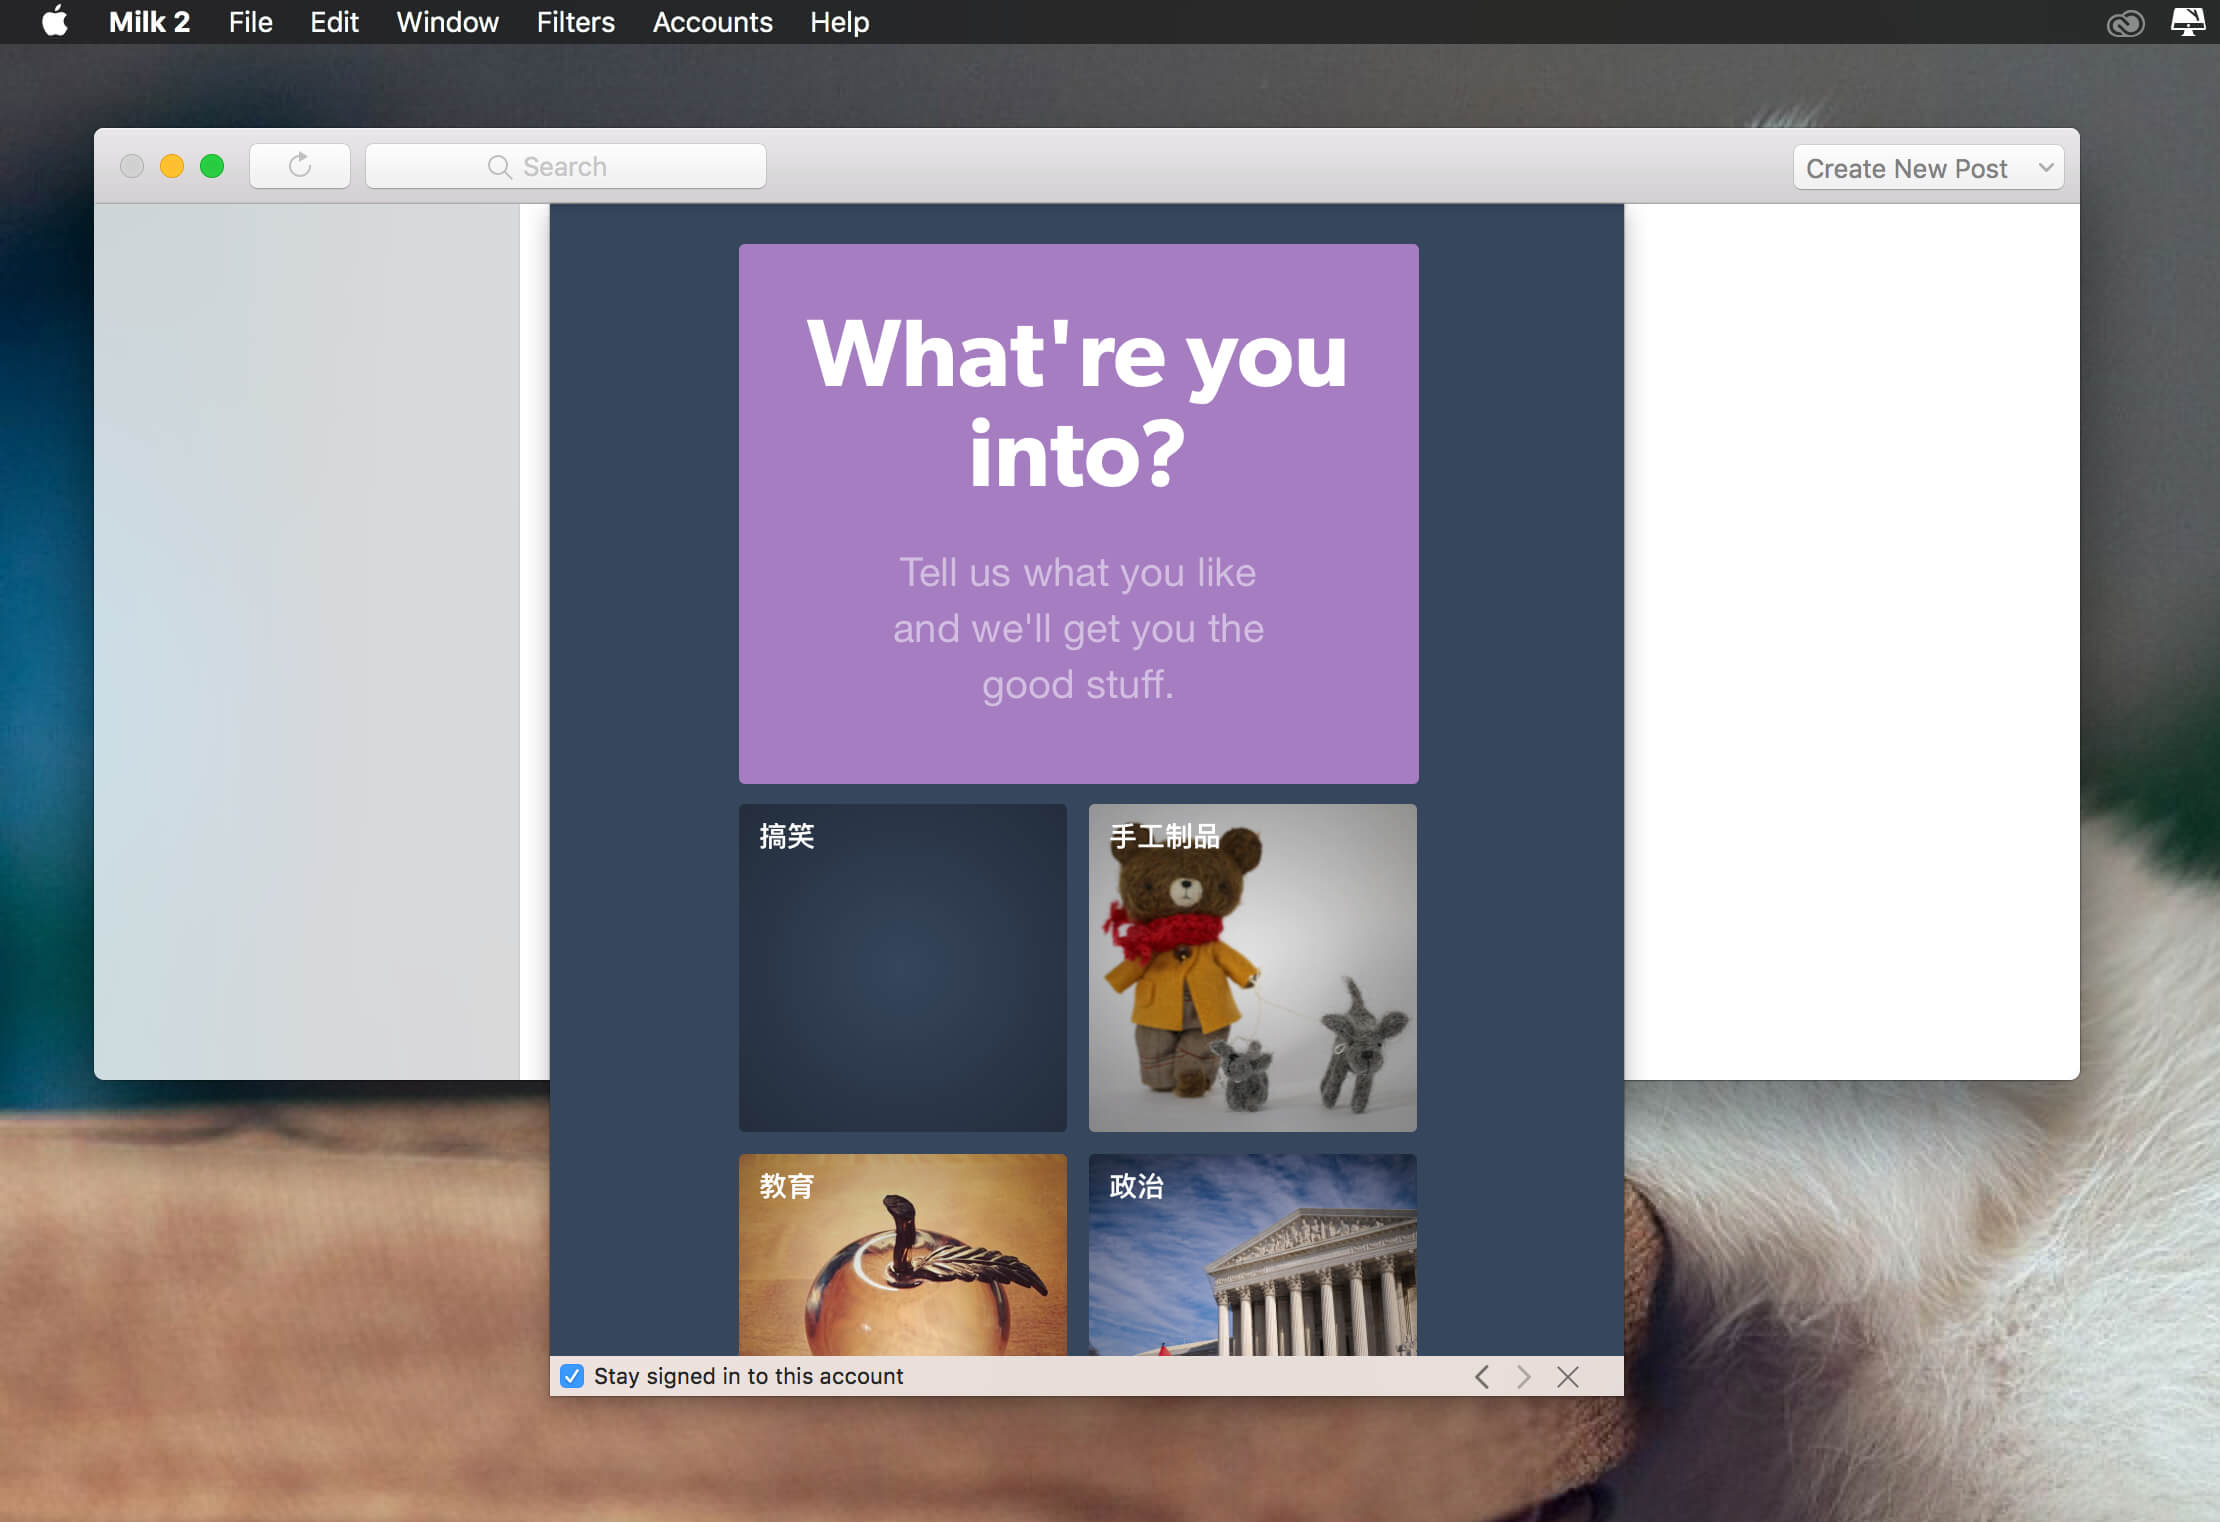
Task: Select the 政治 courthouse tile
Action: pyautogui.click(x=1253, y=1255)
